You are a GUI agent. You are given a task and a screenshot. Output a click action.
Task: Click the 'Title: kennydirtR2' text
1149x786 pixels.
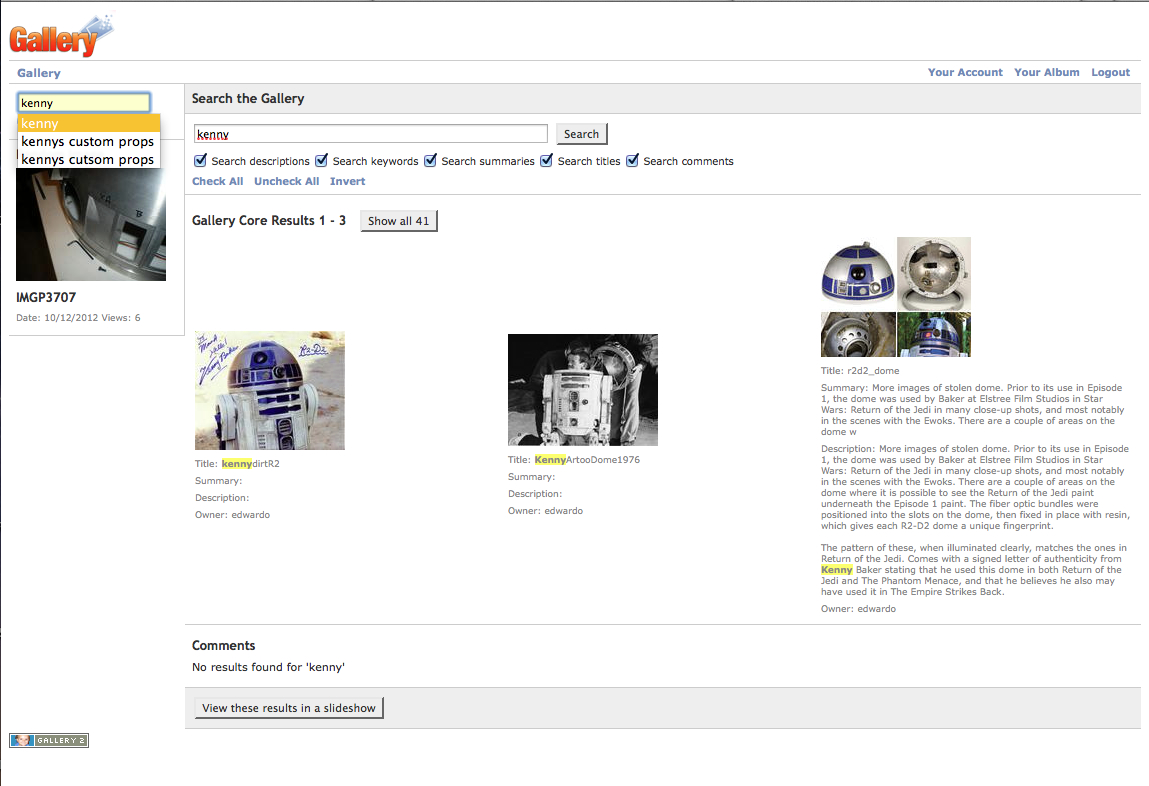pyautogui.click(x=237, y=464)
